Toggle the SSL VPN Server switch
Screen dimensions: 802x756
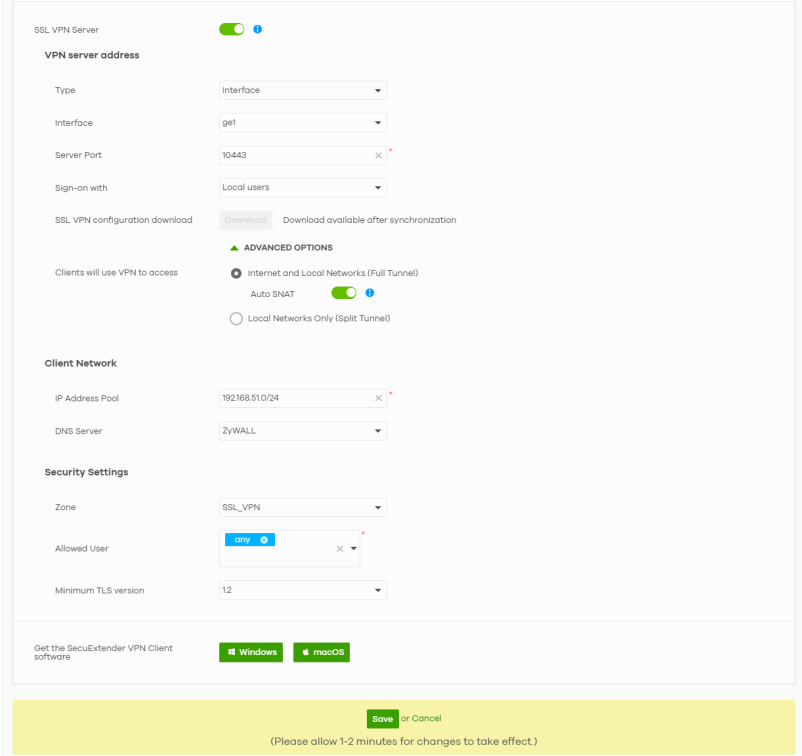coord(232,30)
